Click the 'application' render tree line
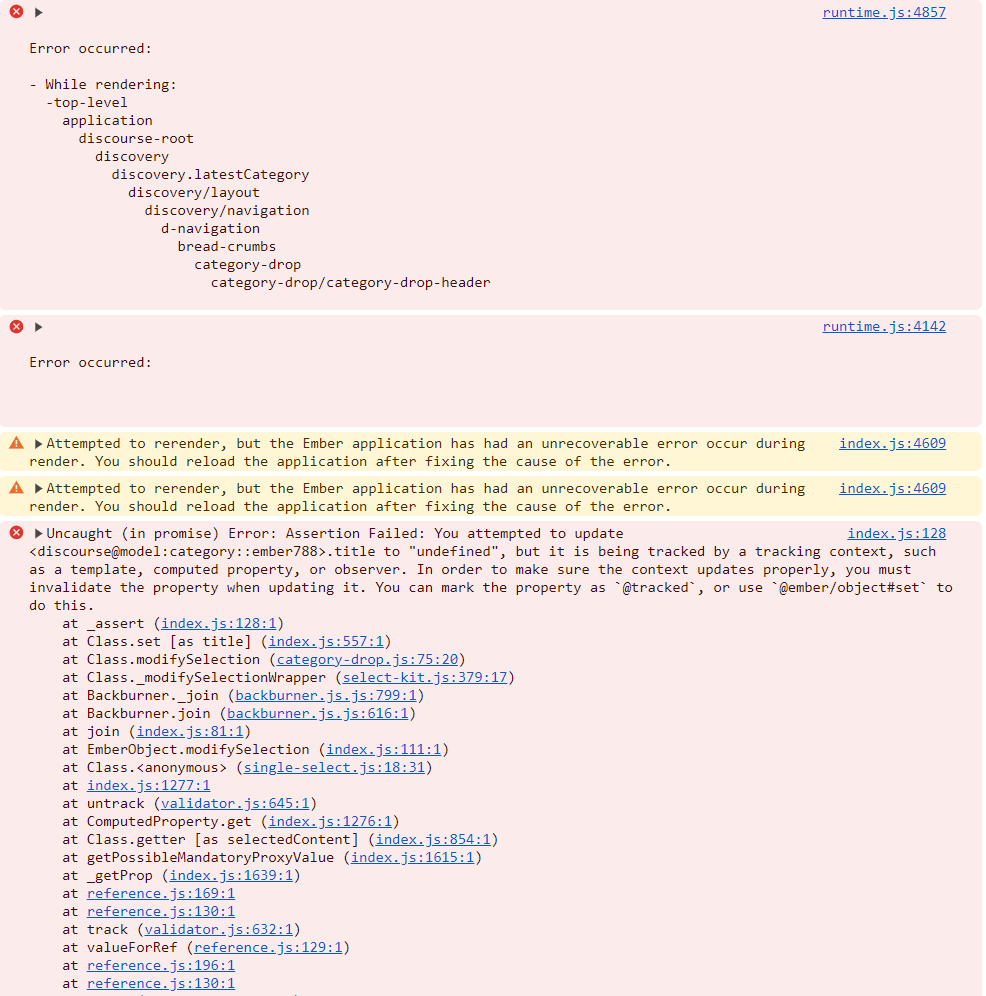This screenshot has width=986, height=996. [x=107, y=121]
